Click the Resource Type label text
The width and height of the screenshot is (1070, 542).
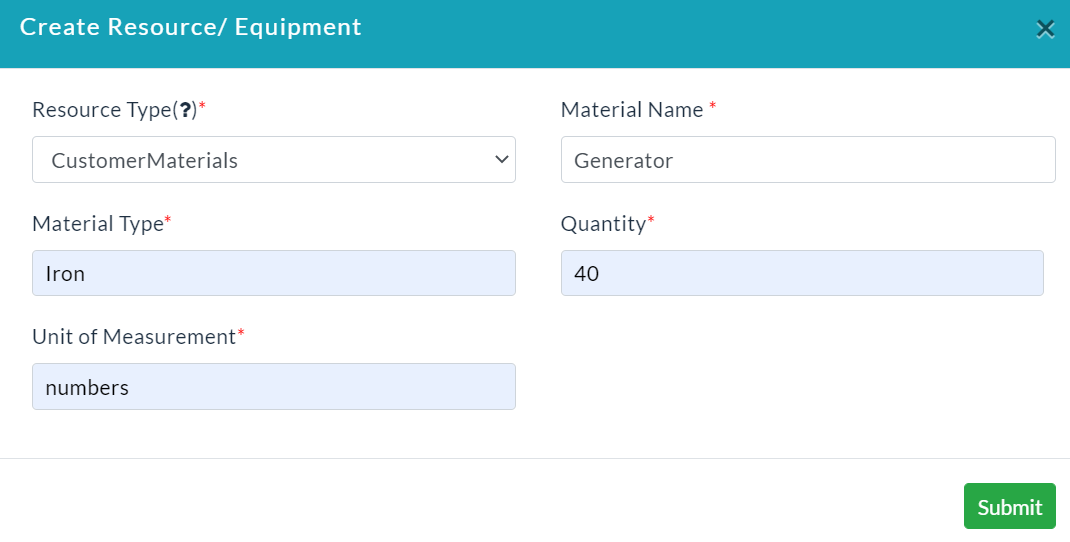pos(102,110)
